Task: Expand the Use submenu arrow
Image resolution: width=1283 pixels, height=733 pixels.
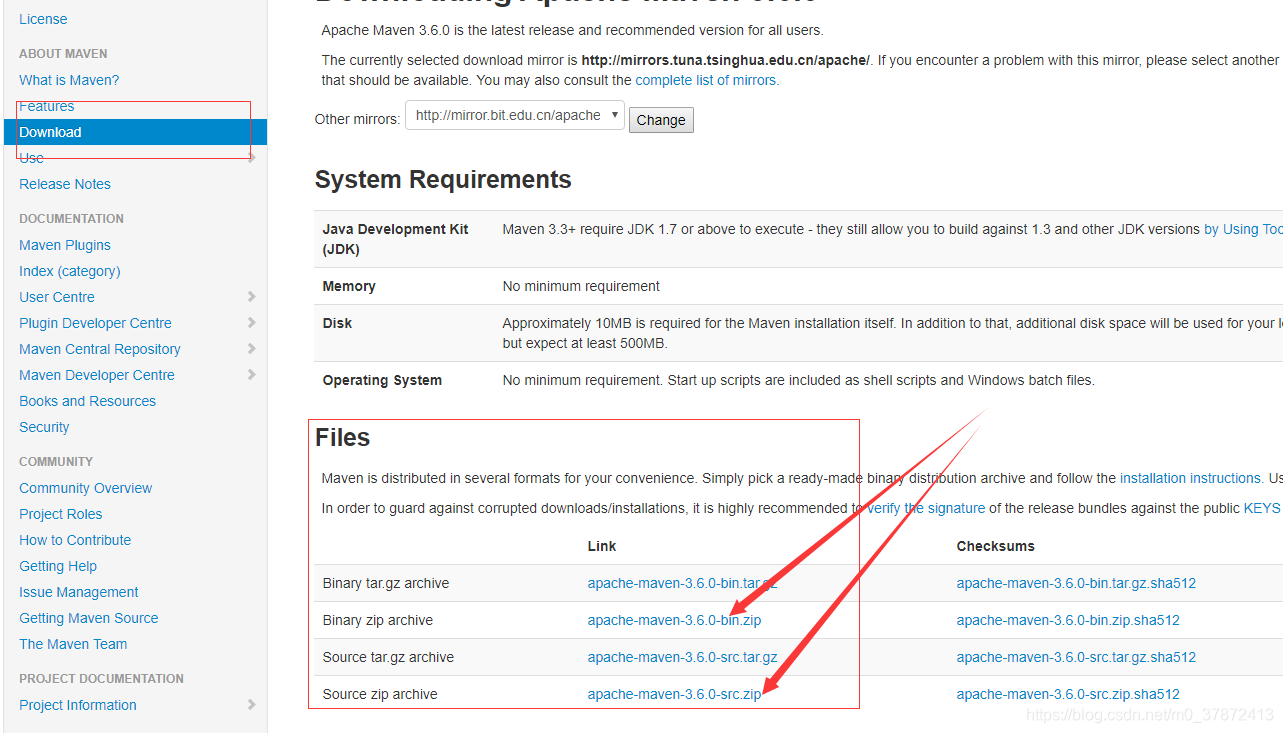Action: pos(251,158)
